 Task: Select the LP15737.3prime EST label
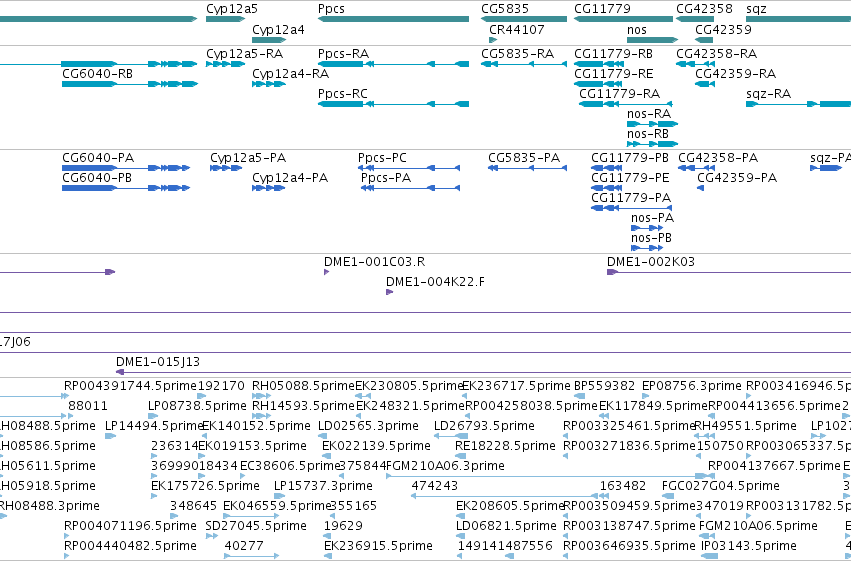[323, 486]
